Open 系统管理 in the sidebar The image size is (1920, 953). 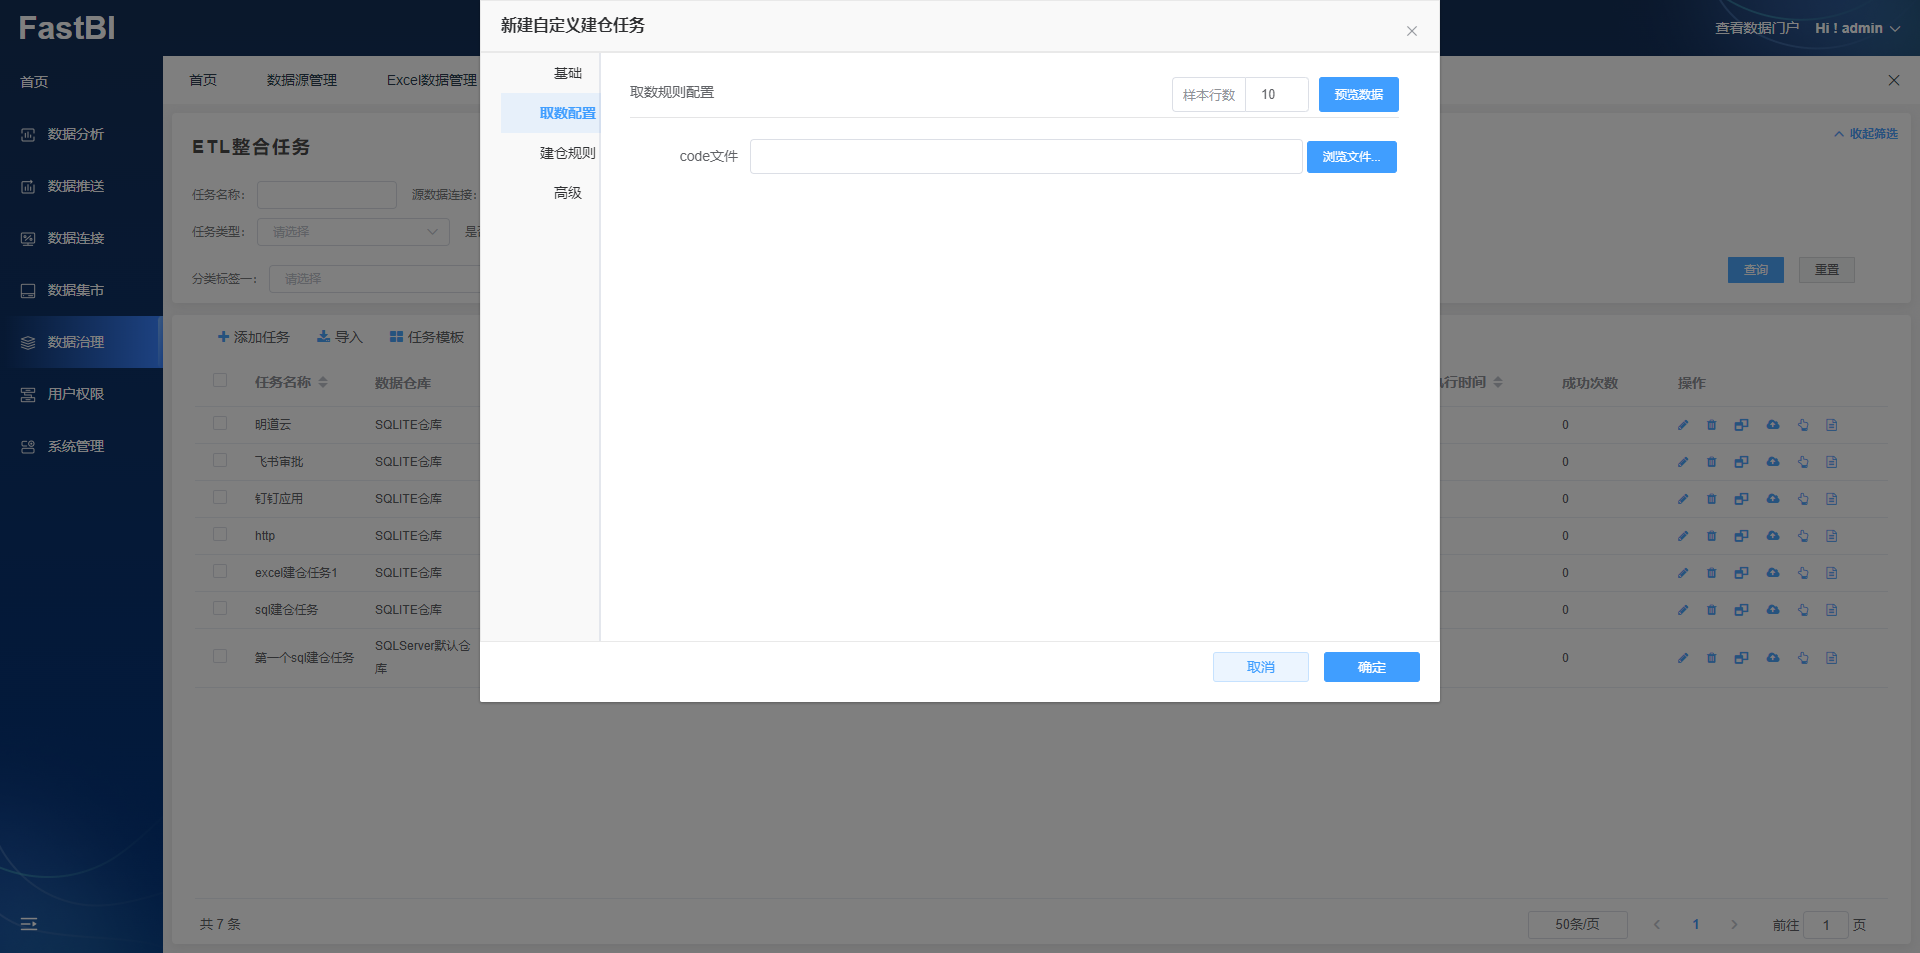click(81, 446)
